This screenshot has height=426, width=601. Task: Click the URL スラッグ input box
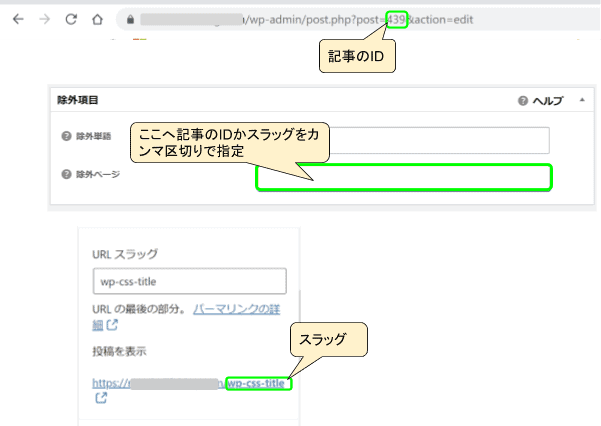pos(188,281)
